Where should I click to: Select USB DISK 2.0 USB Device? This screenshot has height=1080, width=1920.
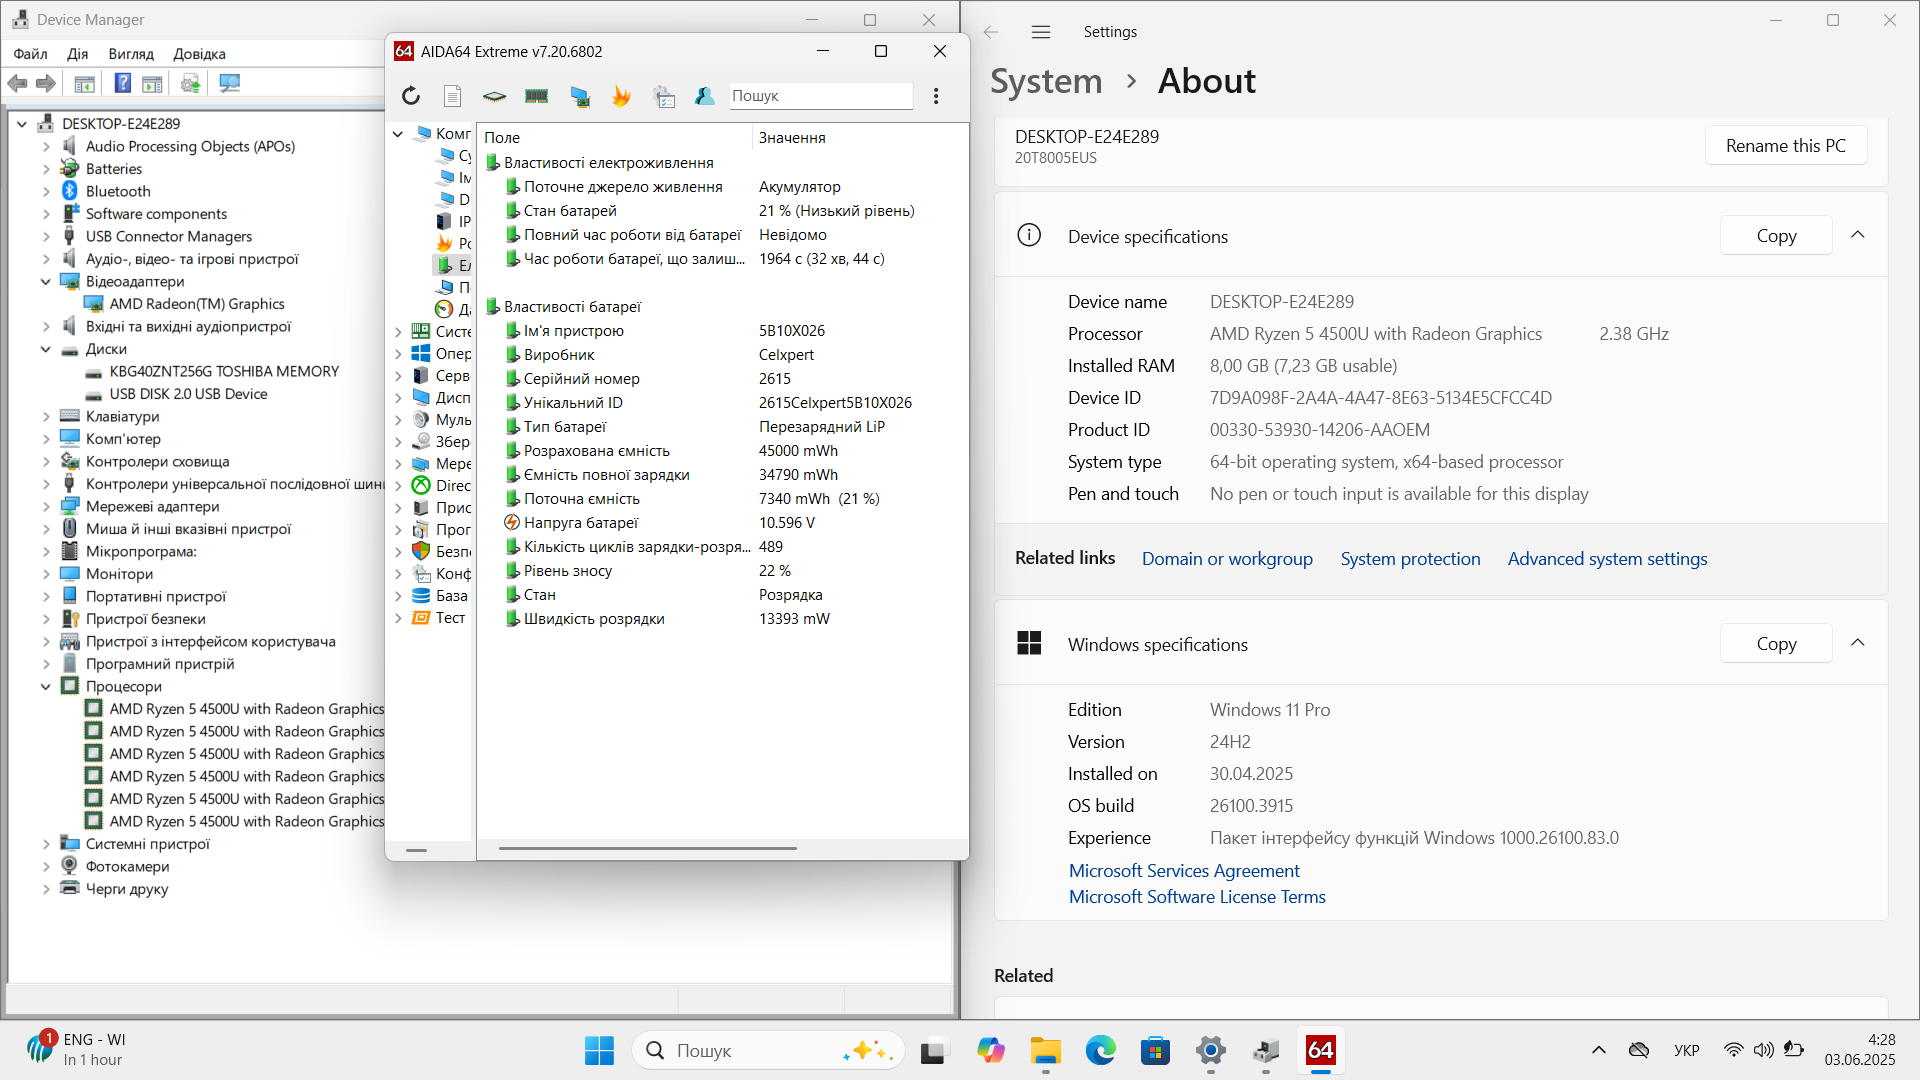pyautogui.click(x=188, y=394)
